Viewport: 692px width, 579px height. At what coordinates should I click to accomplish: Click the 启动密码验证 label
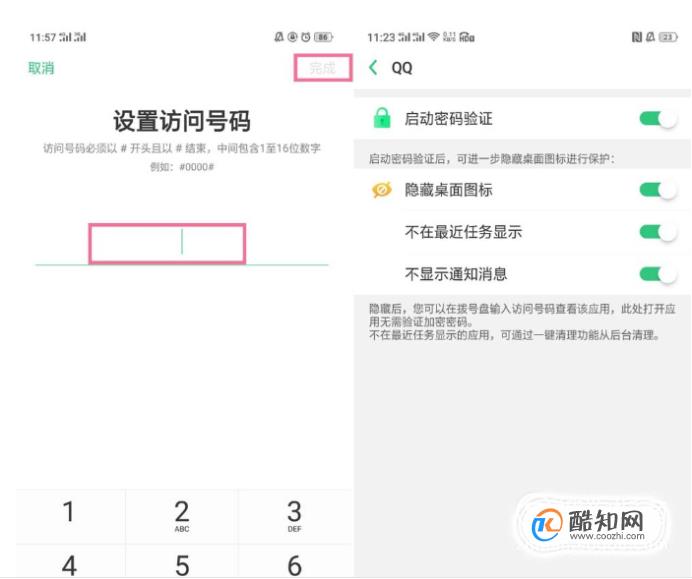click(x=448, y=119)
